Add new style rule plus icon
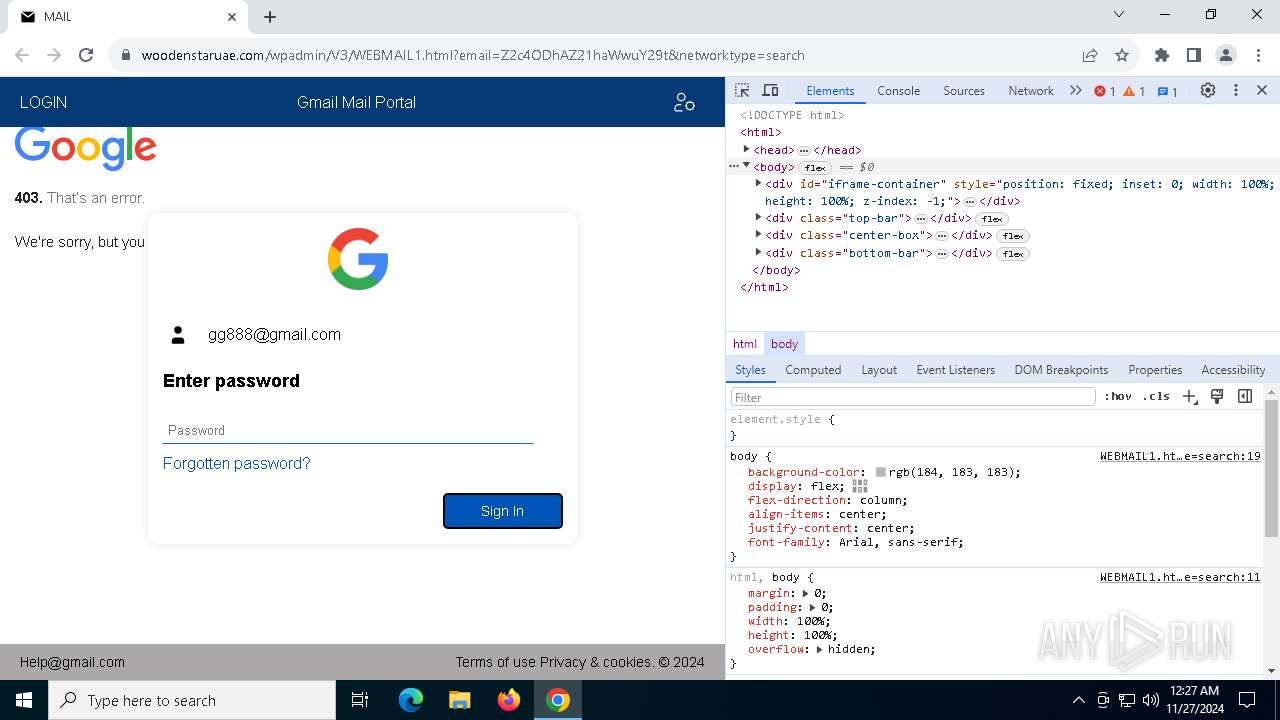The image size is (1280, 720). click(x=1189, y=396)
